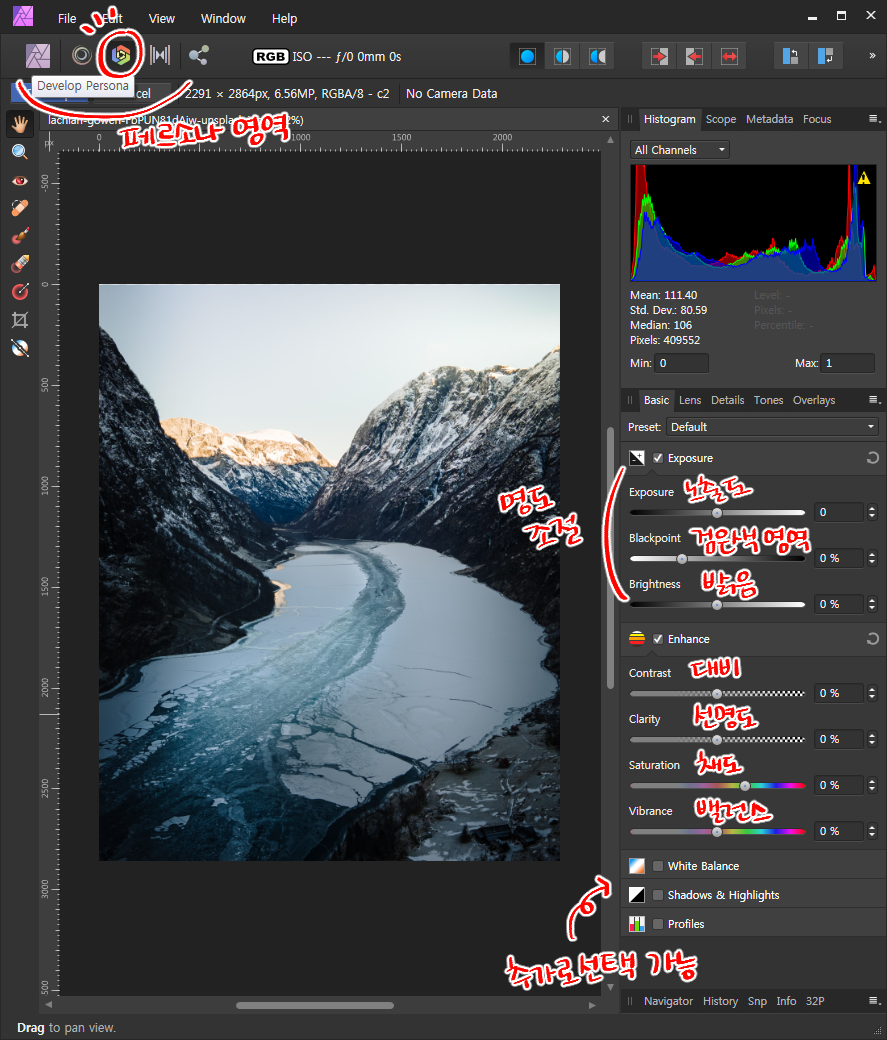
Task: Switch to the Metadata tab
Action: (x=770, y=119)
